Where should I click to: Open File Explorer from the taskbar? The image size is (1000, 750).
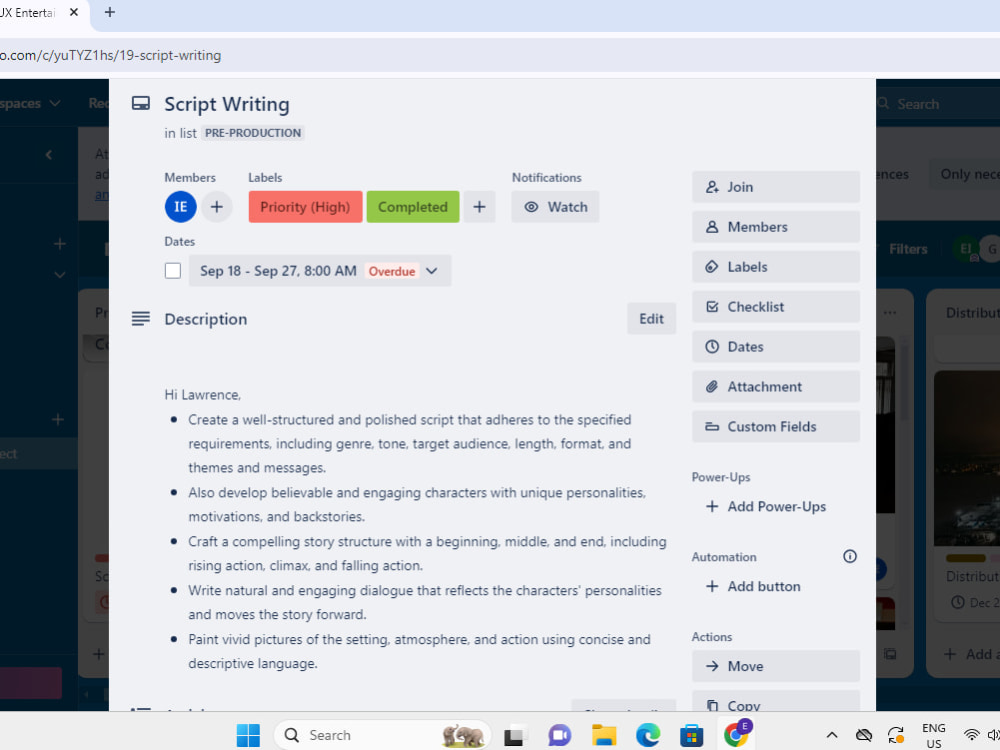[603, 735]
